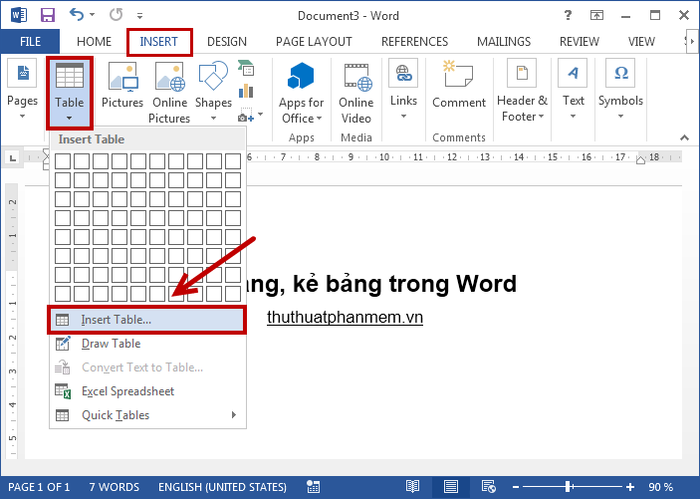Open the Symbols dropdown
Screen dimensions: 700x499
(621, 90)
